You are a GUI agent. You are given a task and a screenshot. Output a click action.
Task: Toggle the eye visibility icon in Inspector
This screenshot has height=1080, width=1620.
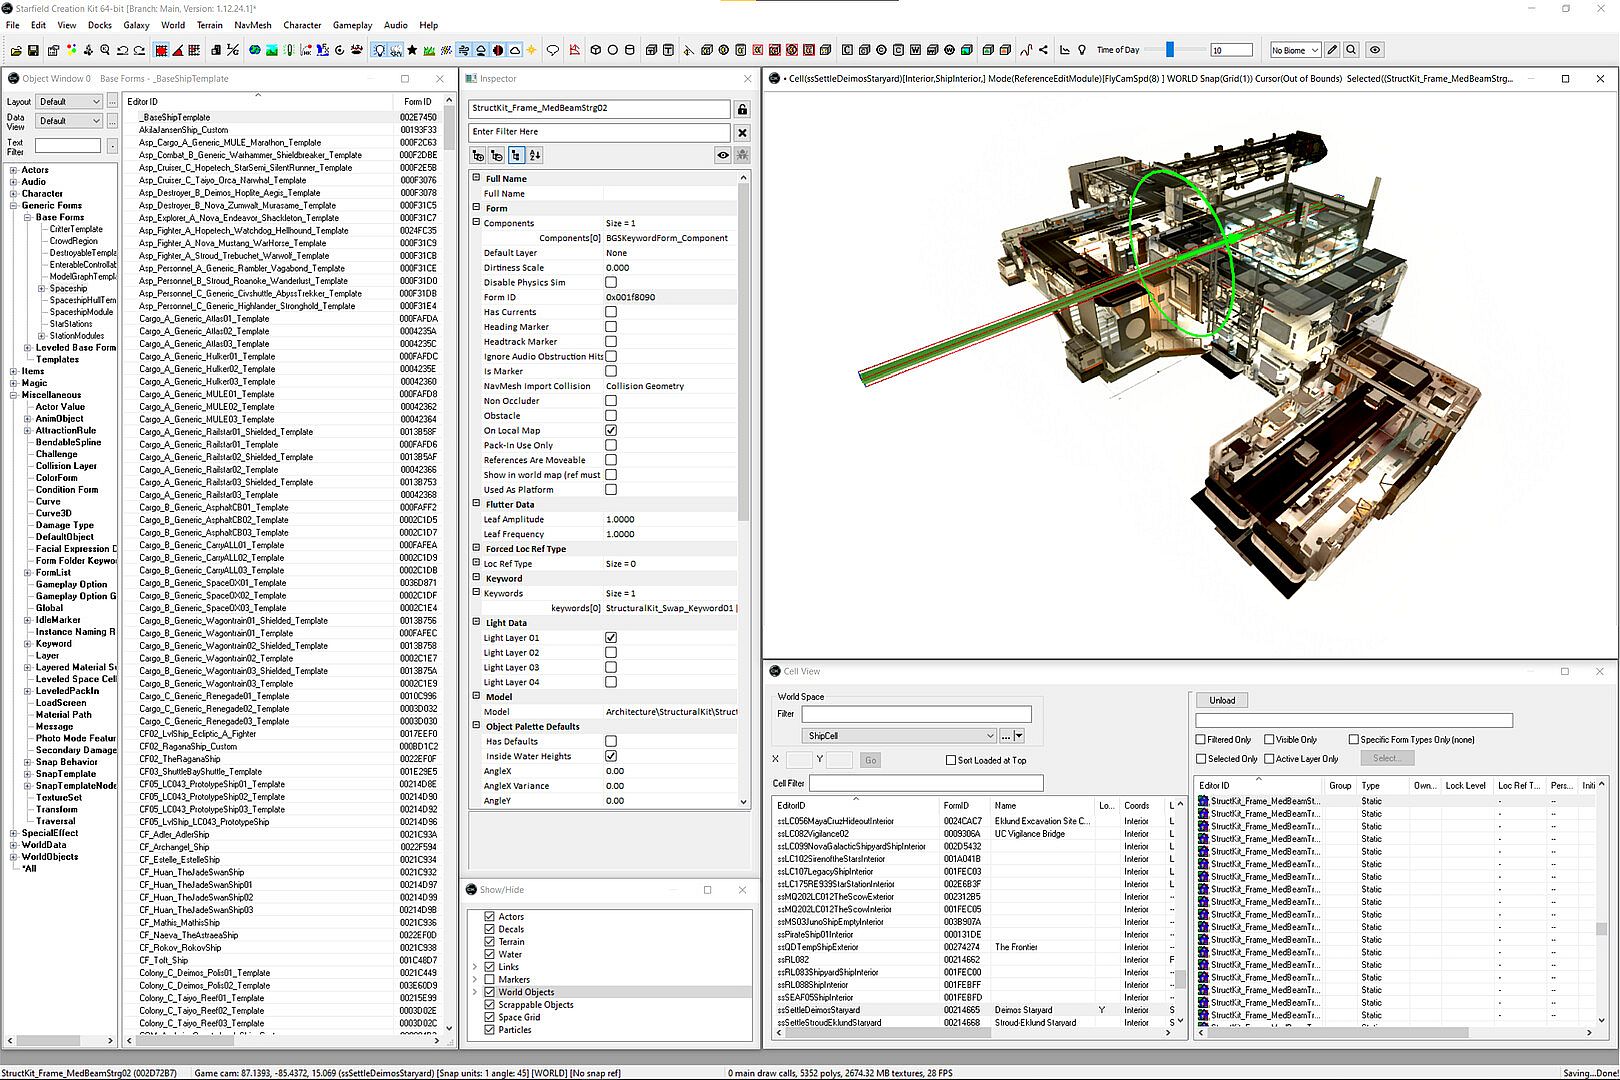pyautogui.click(x=722, y=155)
